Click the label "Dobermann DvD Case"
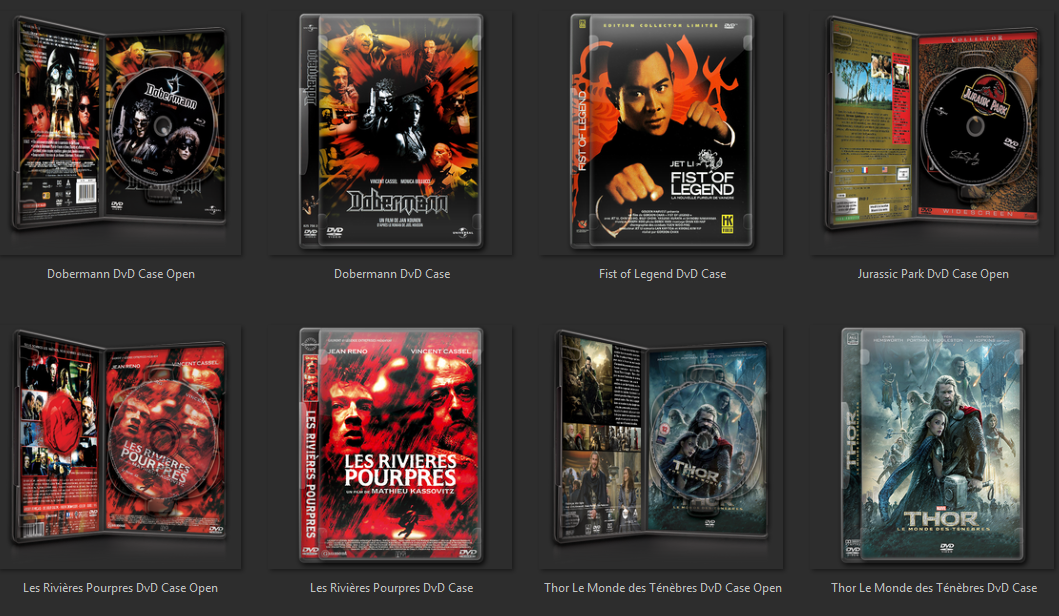The width and height of the screenshot is (1059, 616). (392, 274)
